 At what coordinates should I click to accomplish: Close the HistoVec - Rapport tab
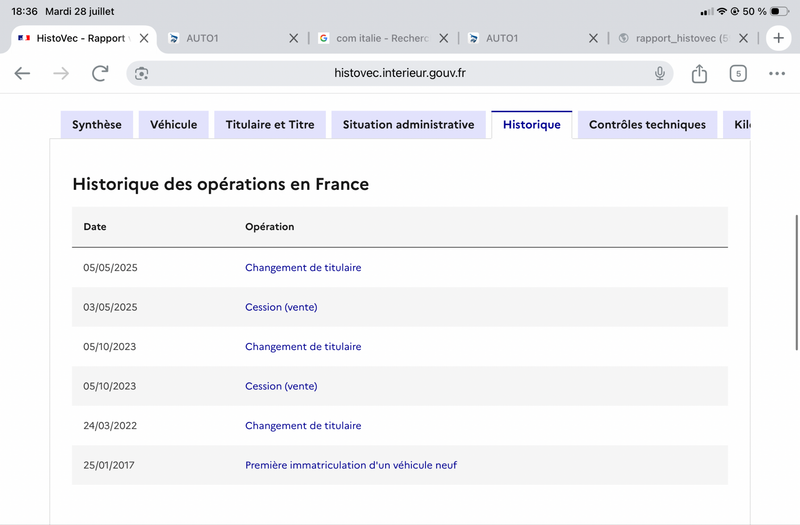point(144,38)
